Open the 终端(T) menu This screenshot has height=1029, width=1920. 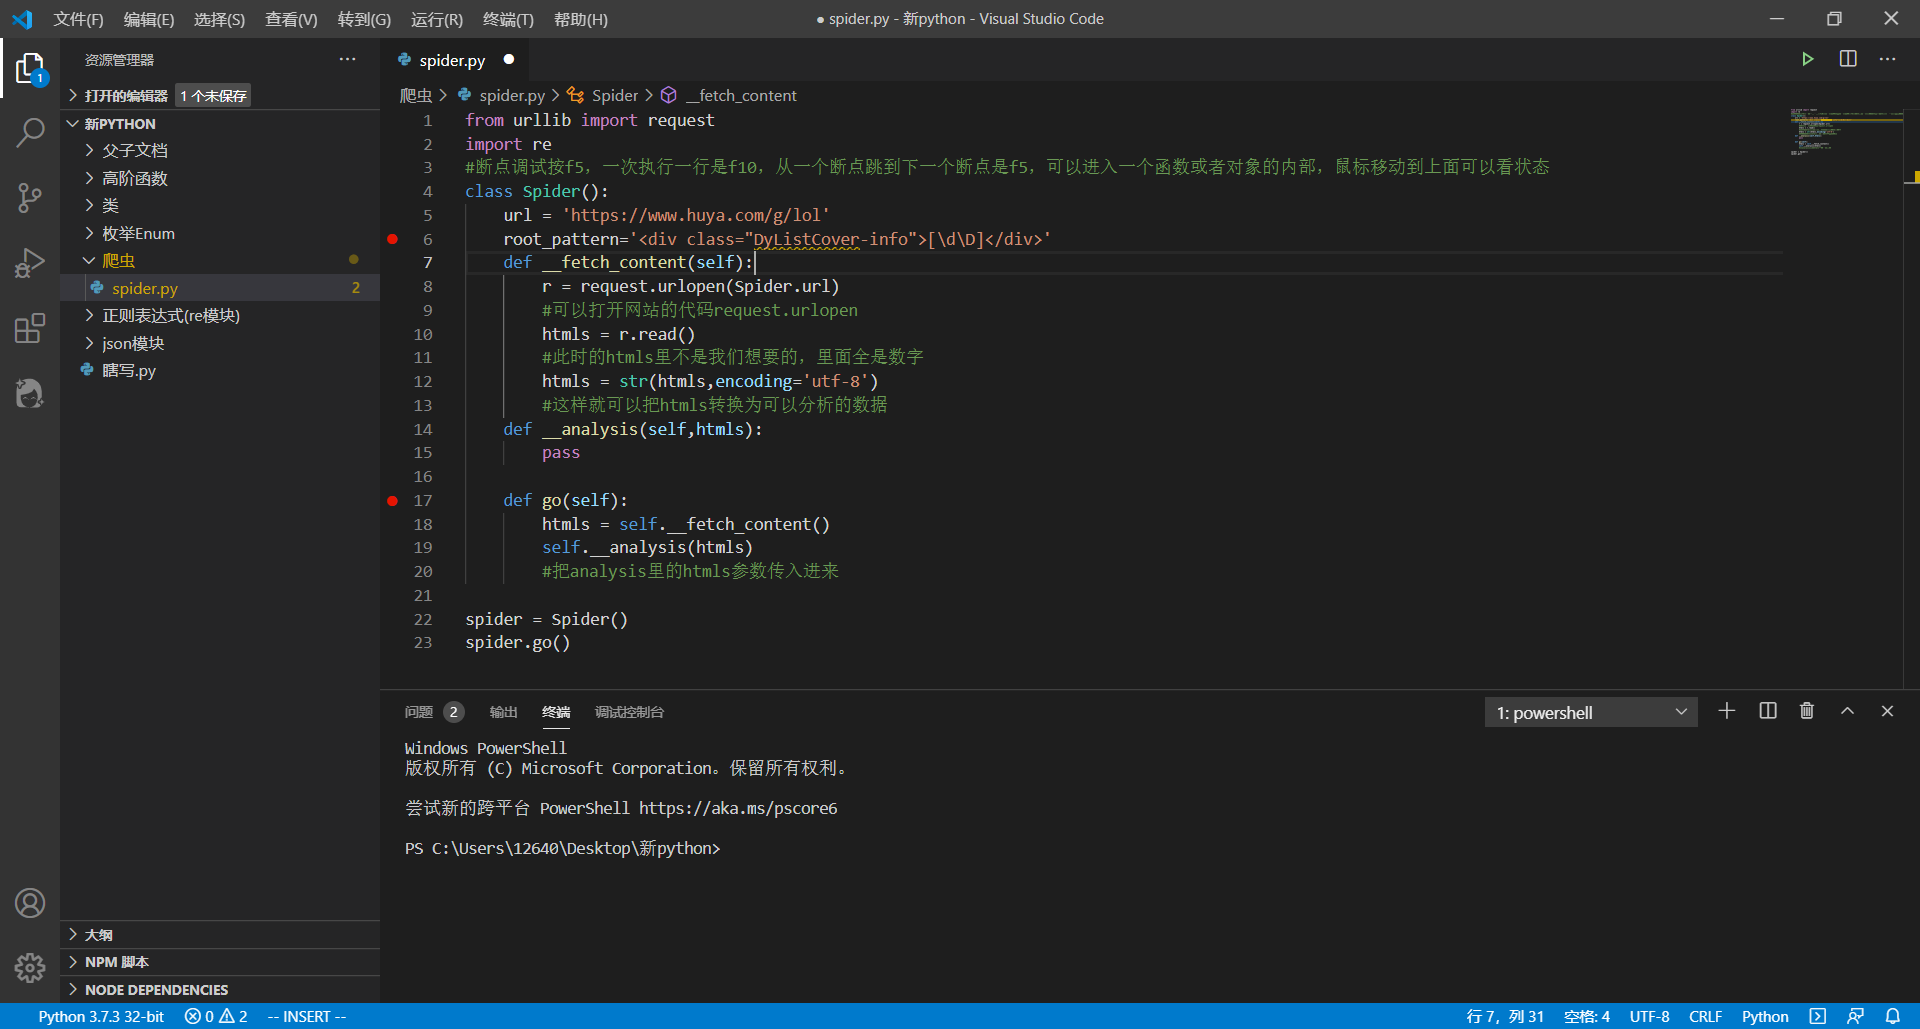(x=508, y=19)
